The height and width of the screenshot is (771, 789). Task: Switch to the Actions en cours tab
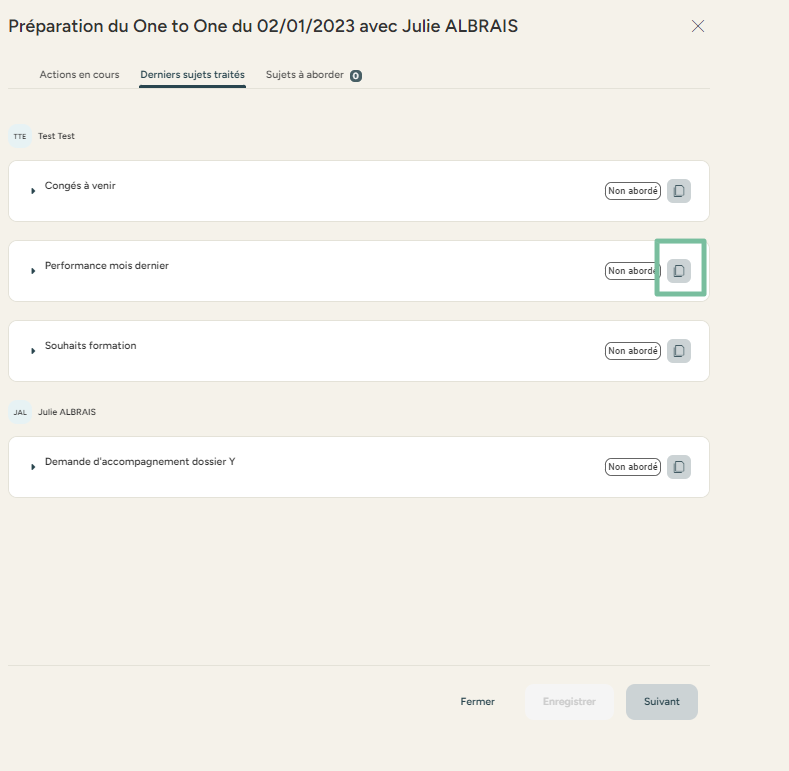[79, 75]
